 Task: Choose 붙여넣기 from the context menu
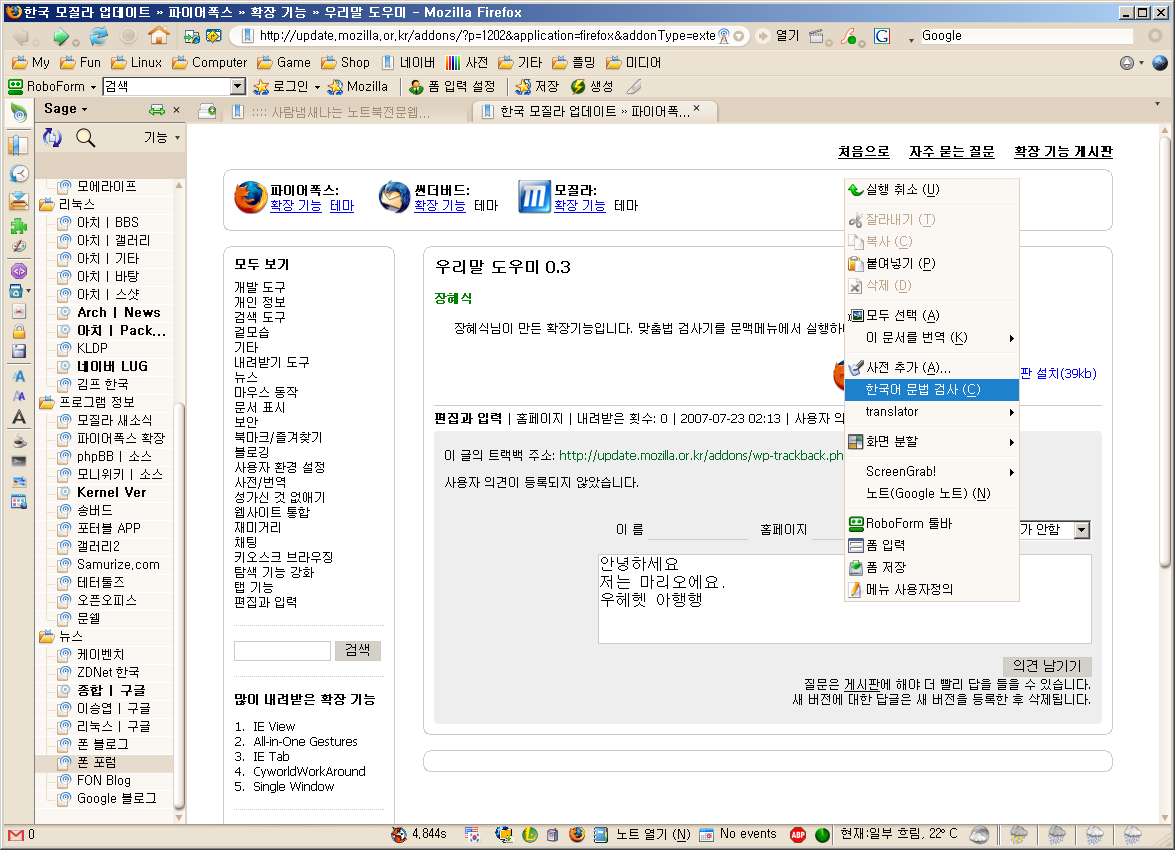pos(931,264)
